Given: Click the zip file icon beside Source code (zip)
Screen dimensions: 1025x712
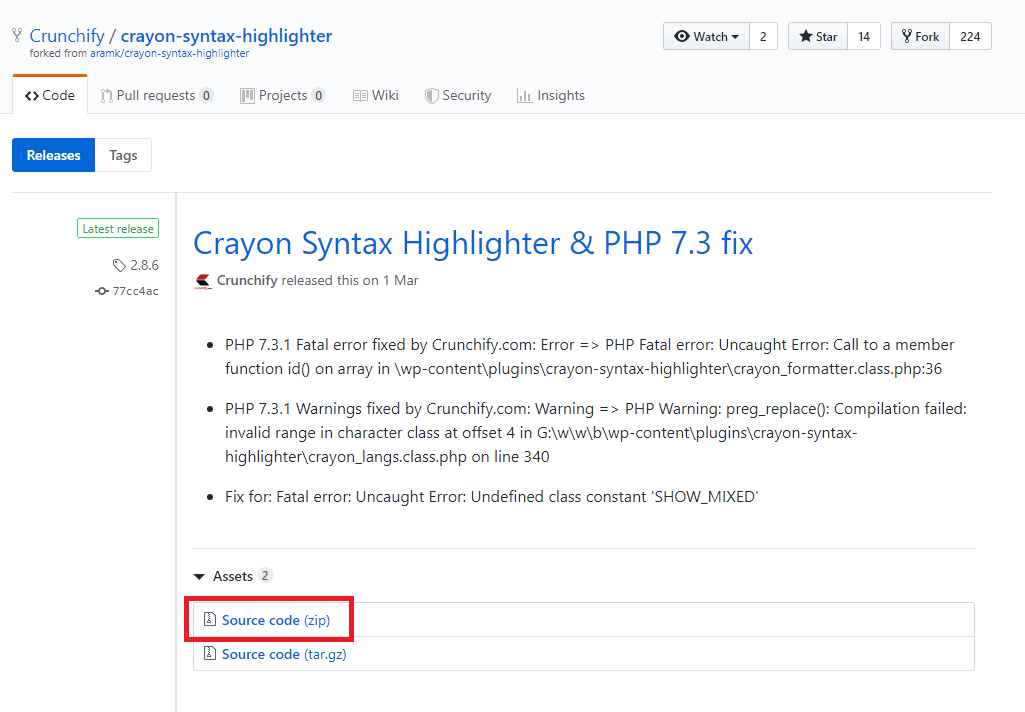Looking at the screenshot, I should tap(210, 619).
